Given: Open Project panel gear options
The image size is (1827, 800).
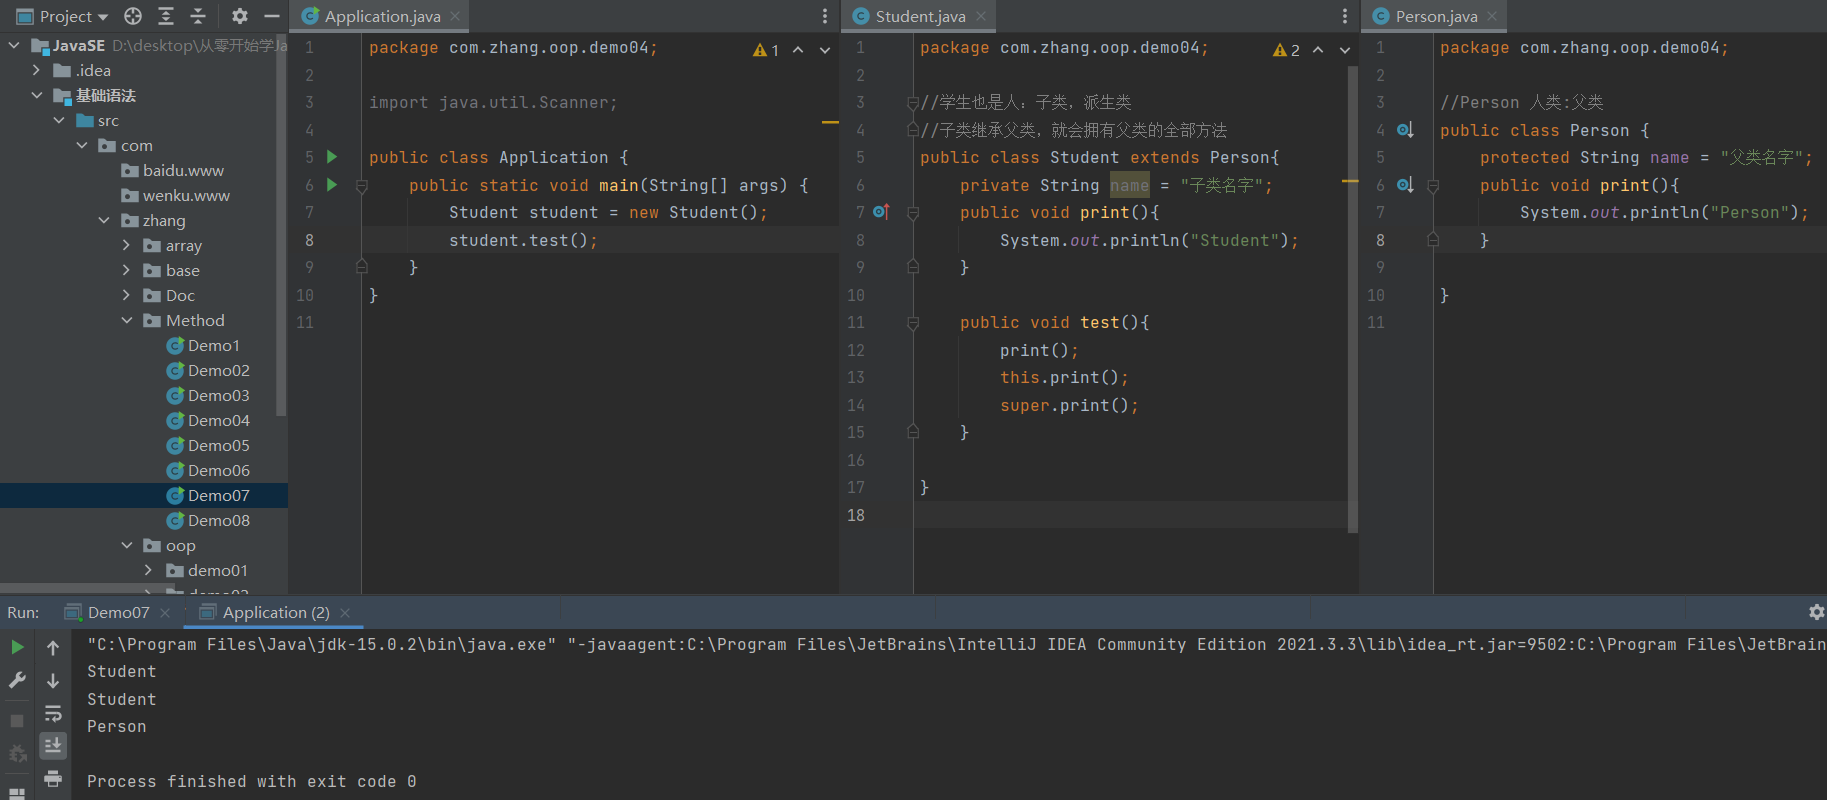Looking at the screenshot, I should pyautogui.click(x=239, y=16).
